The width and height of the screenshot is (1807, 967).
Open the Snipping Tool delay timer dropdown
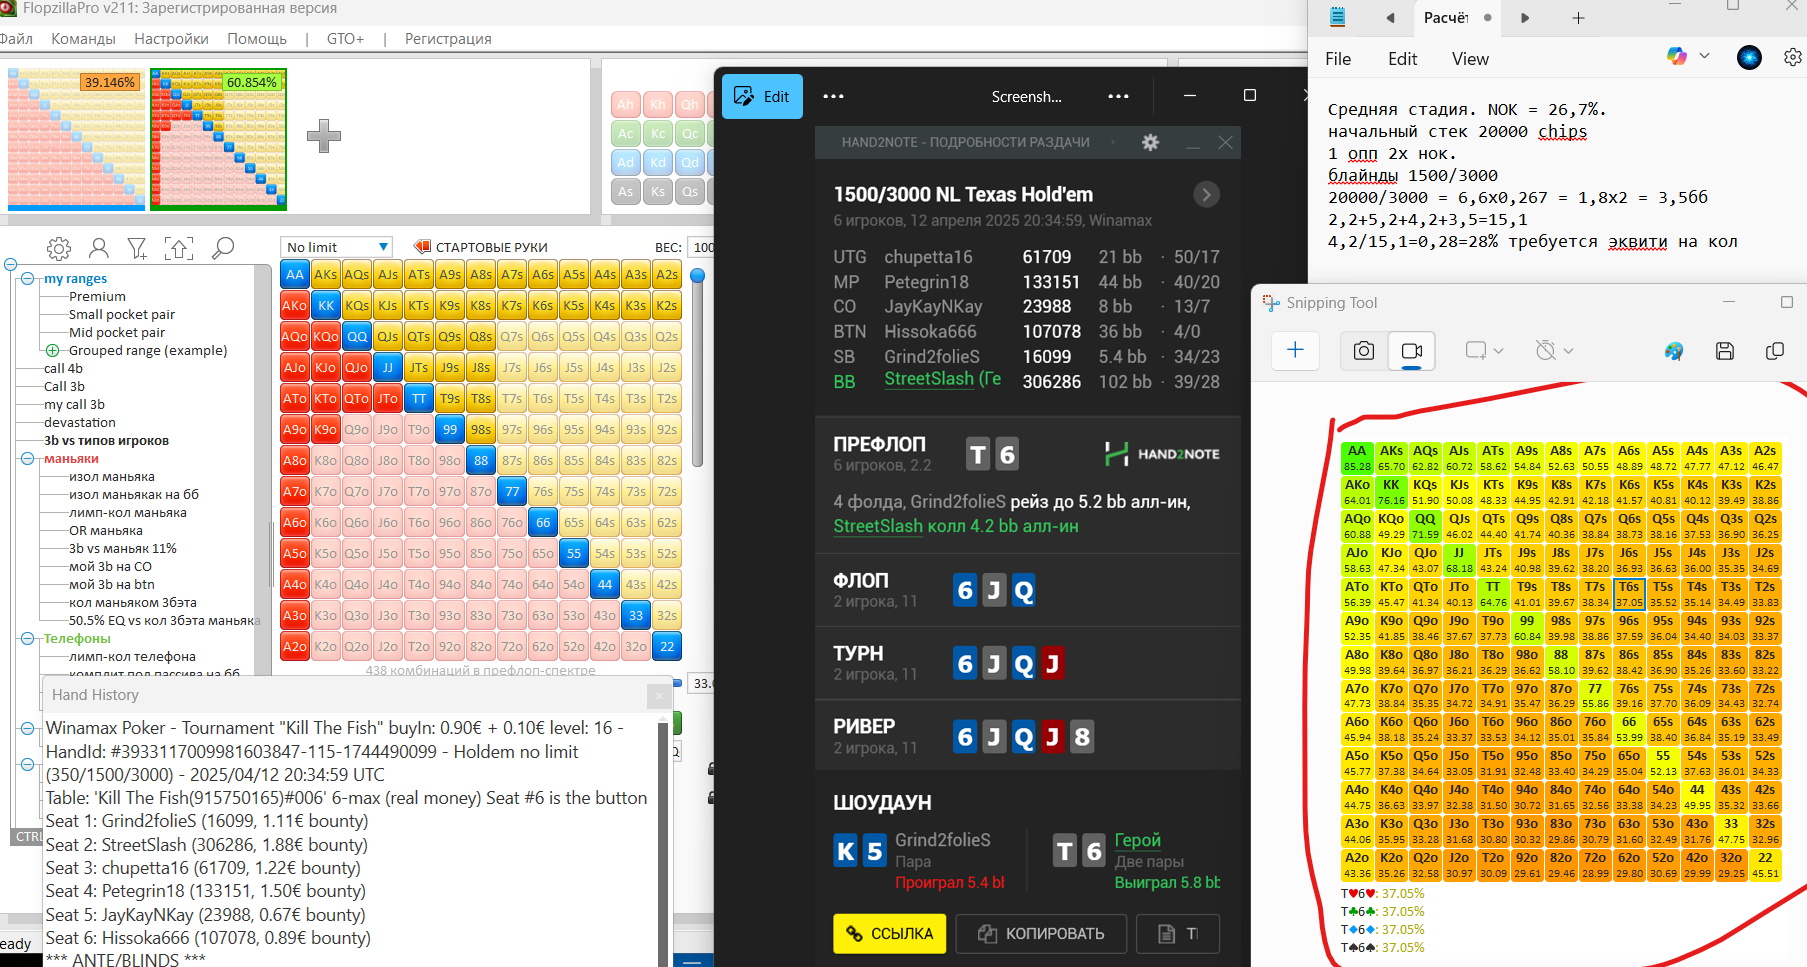coord(1554,350)
